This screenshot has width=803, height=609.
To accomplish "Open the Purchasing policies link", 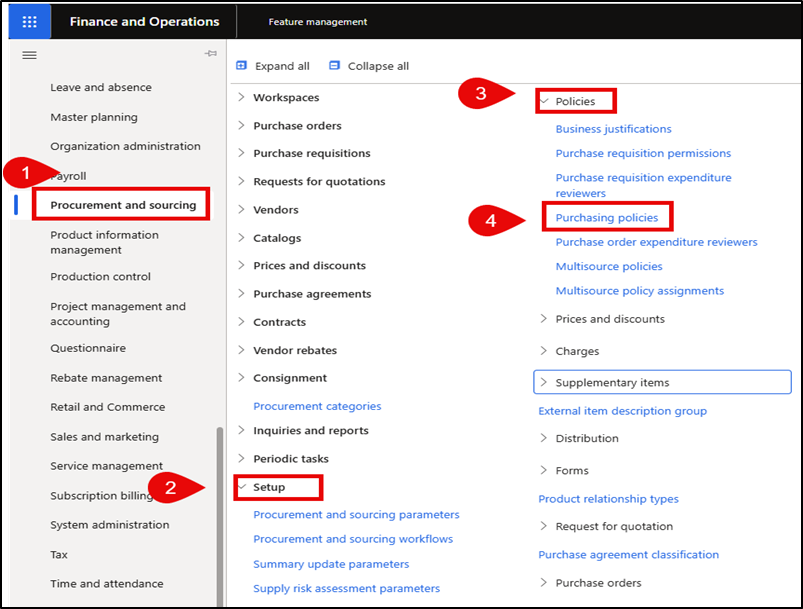I will [607, 217].
